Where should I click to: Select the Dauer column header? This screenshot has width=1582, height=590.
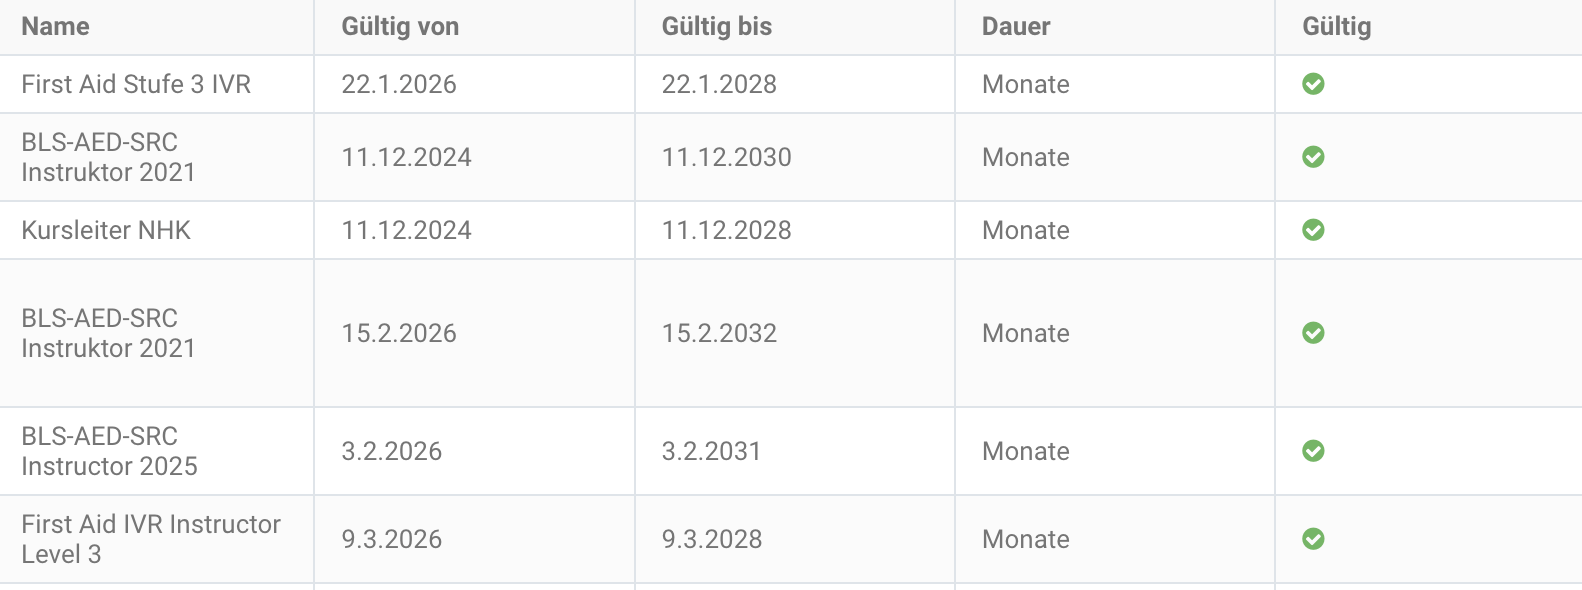click(1016, 27)
